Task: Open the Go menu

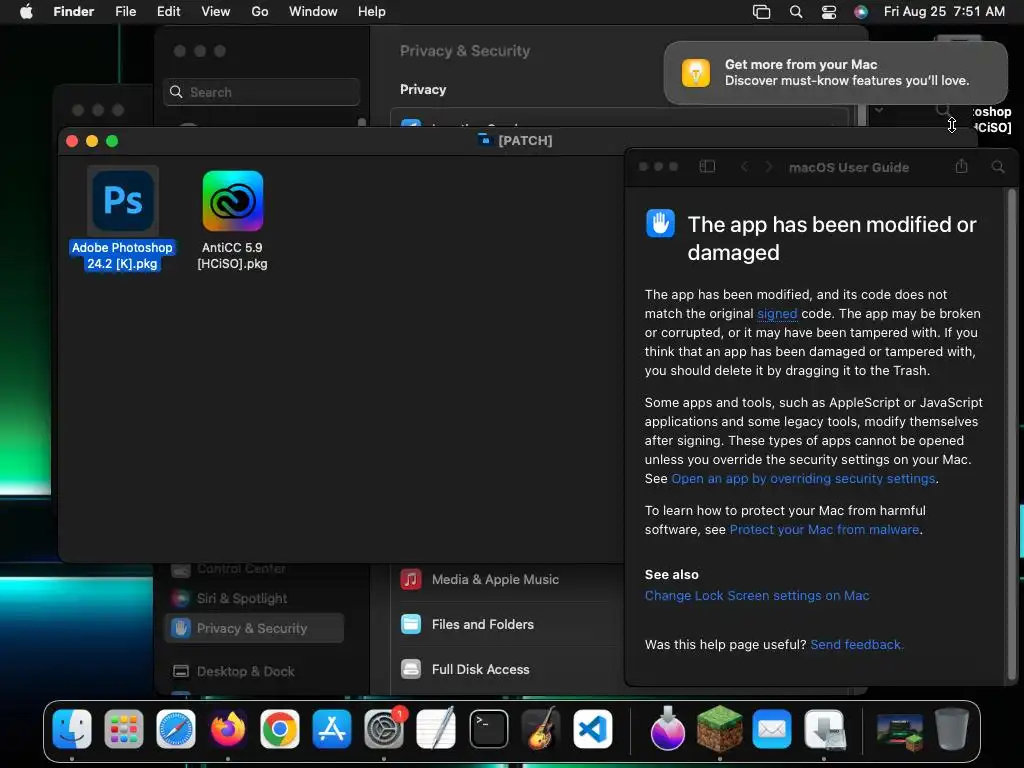Action: point(260,12)
